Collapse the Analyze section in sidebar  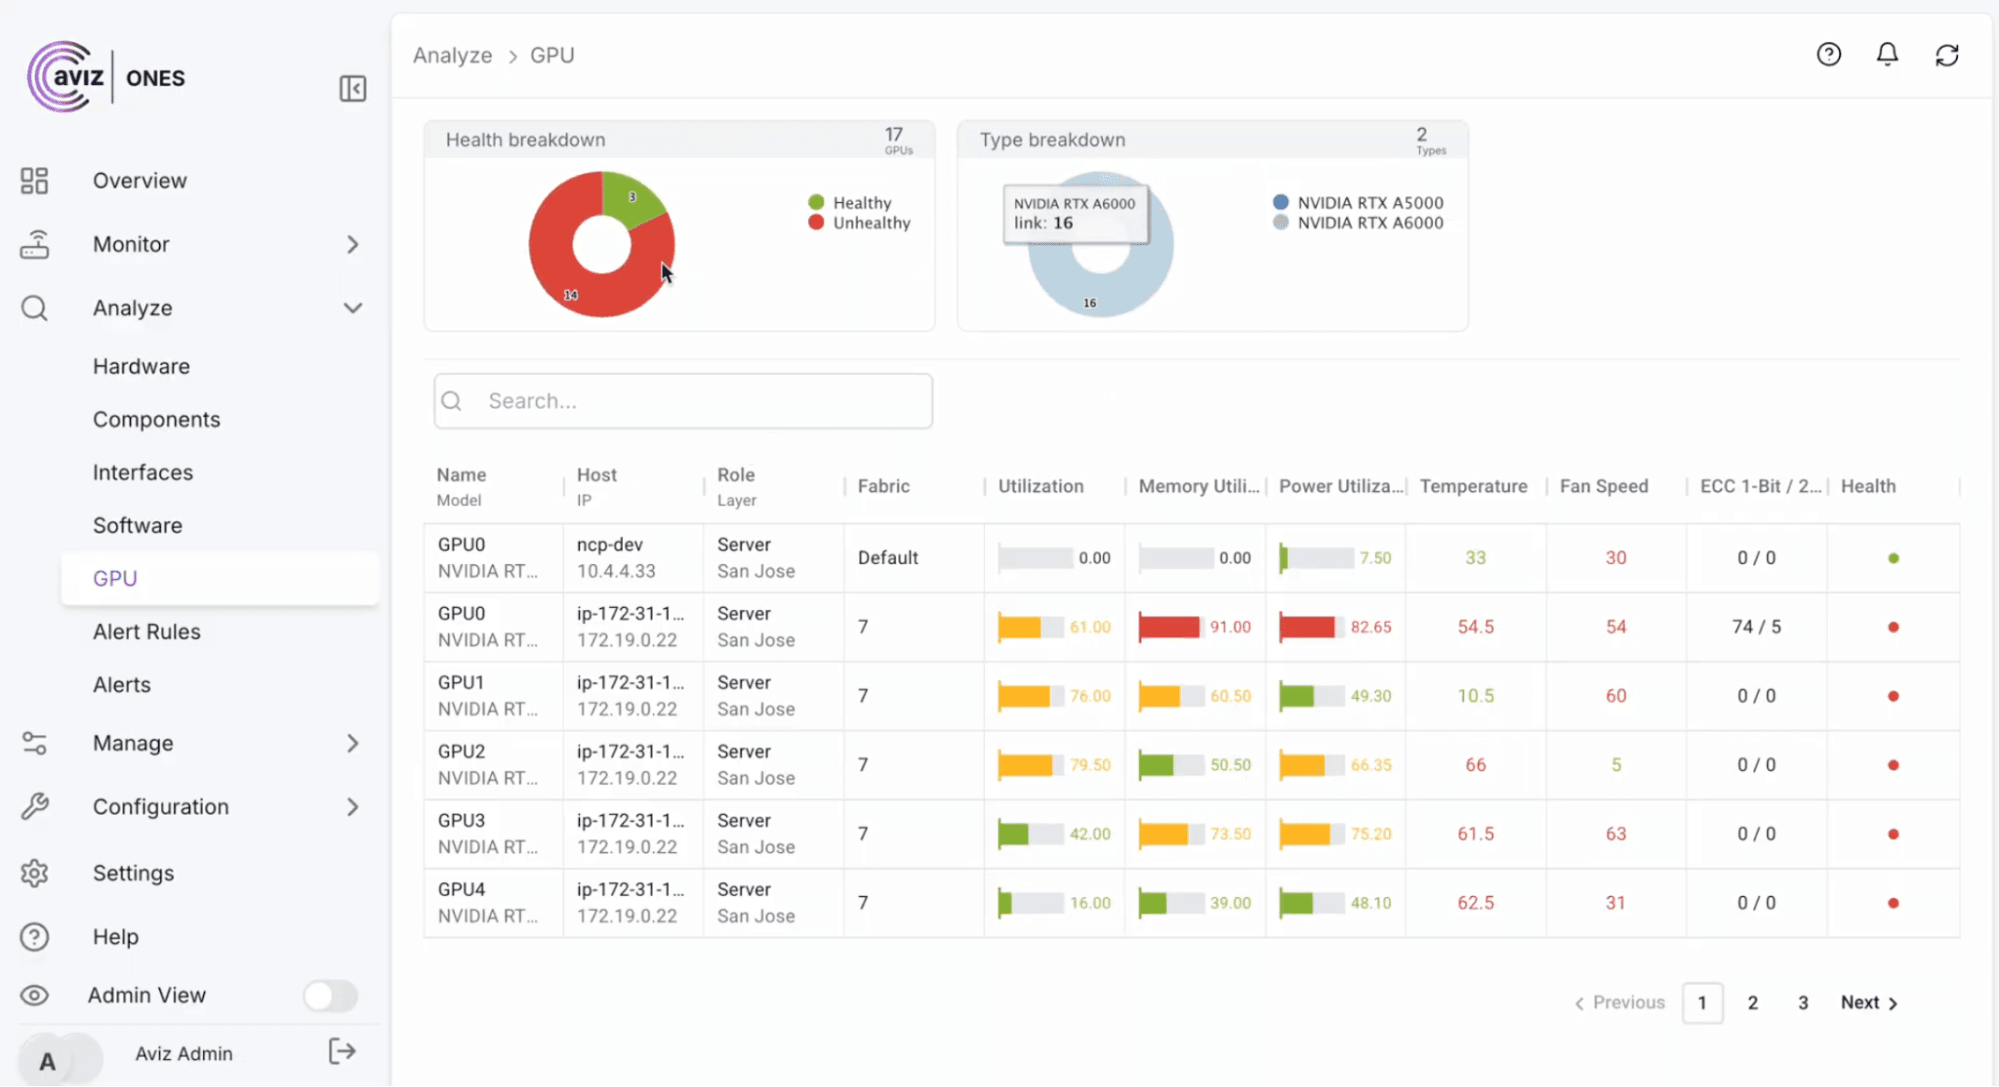coord(353,308)
